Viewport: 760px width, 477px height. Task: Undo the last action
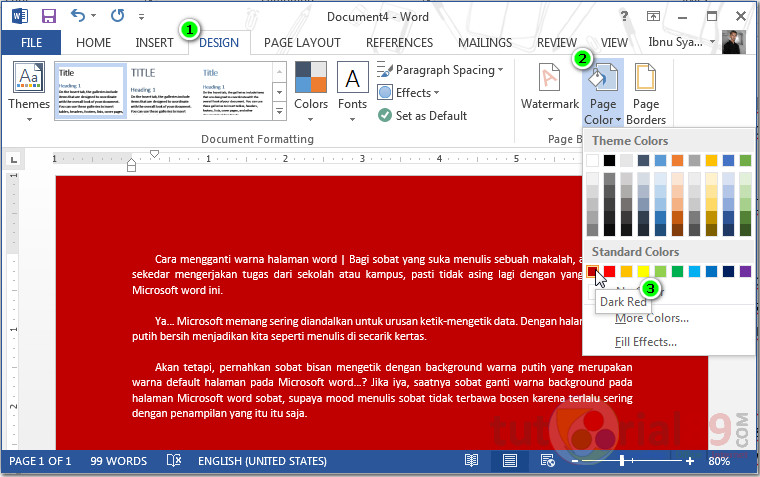[78, 16]
